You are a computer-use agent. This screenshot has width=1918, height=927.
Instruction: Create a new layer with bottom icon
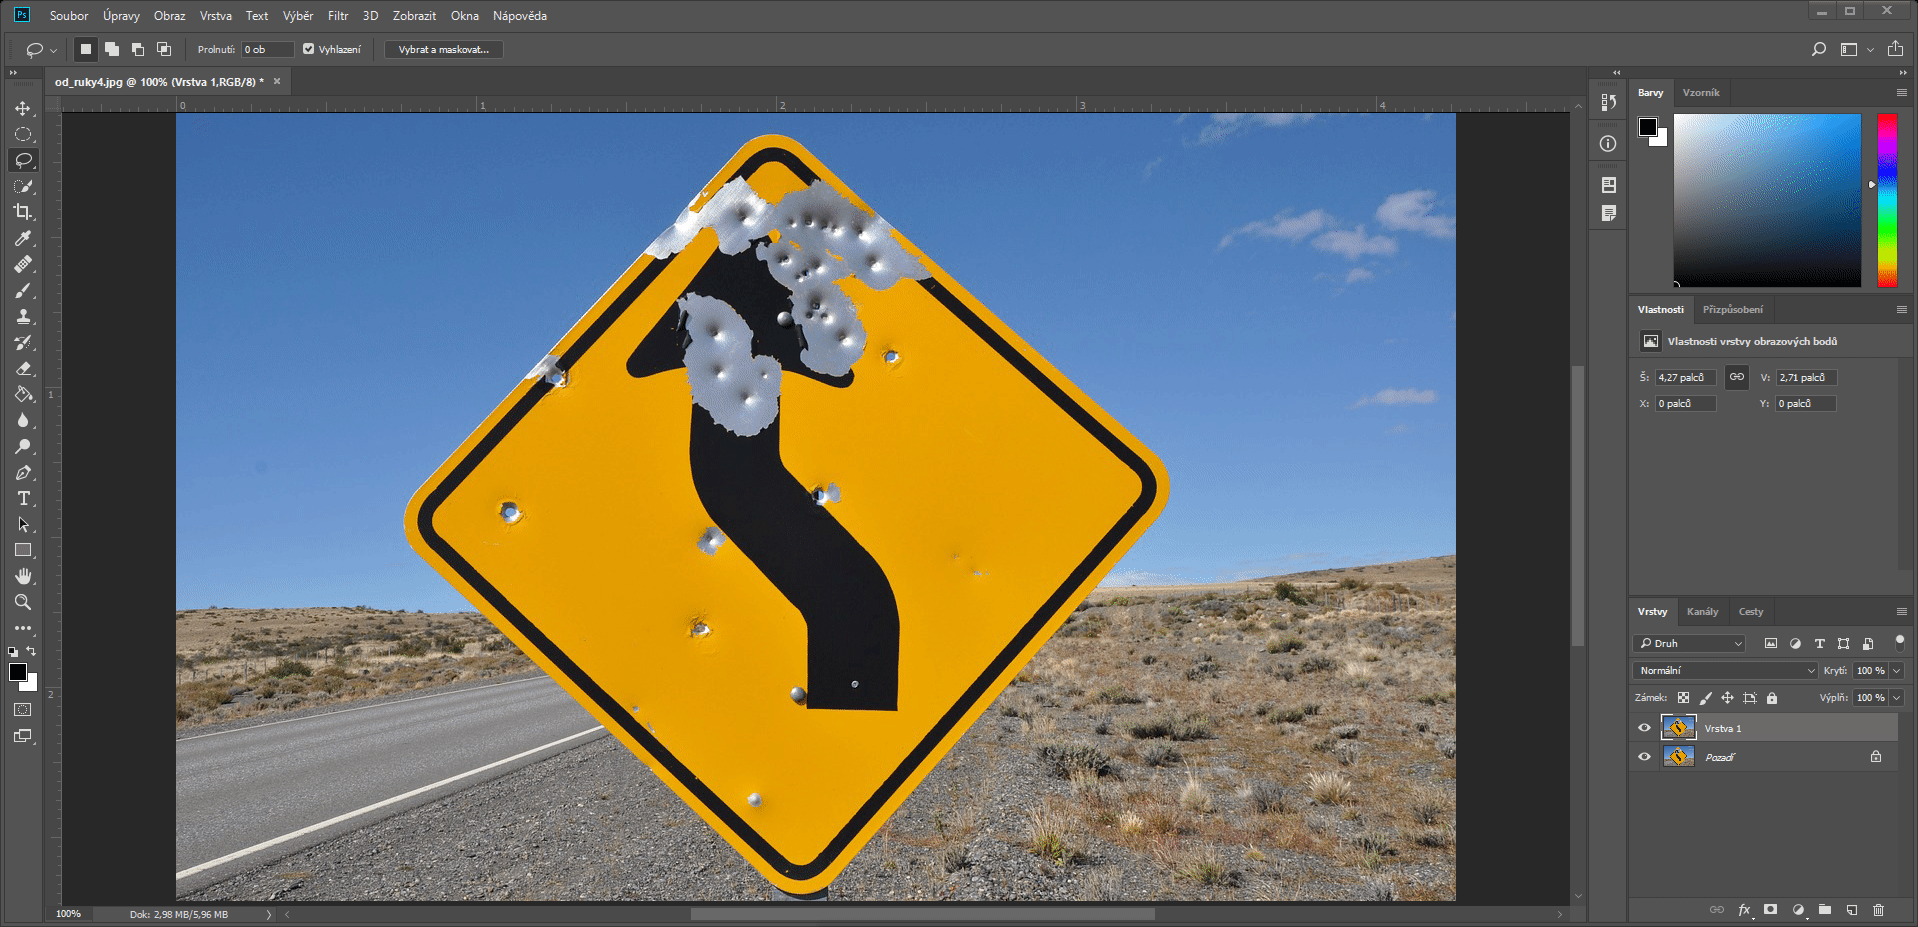(x=1852, y=910)
